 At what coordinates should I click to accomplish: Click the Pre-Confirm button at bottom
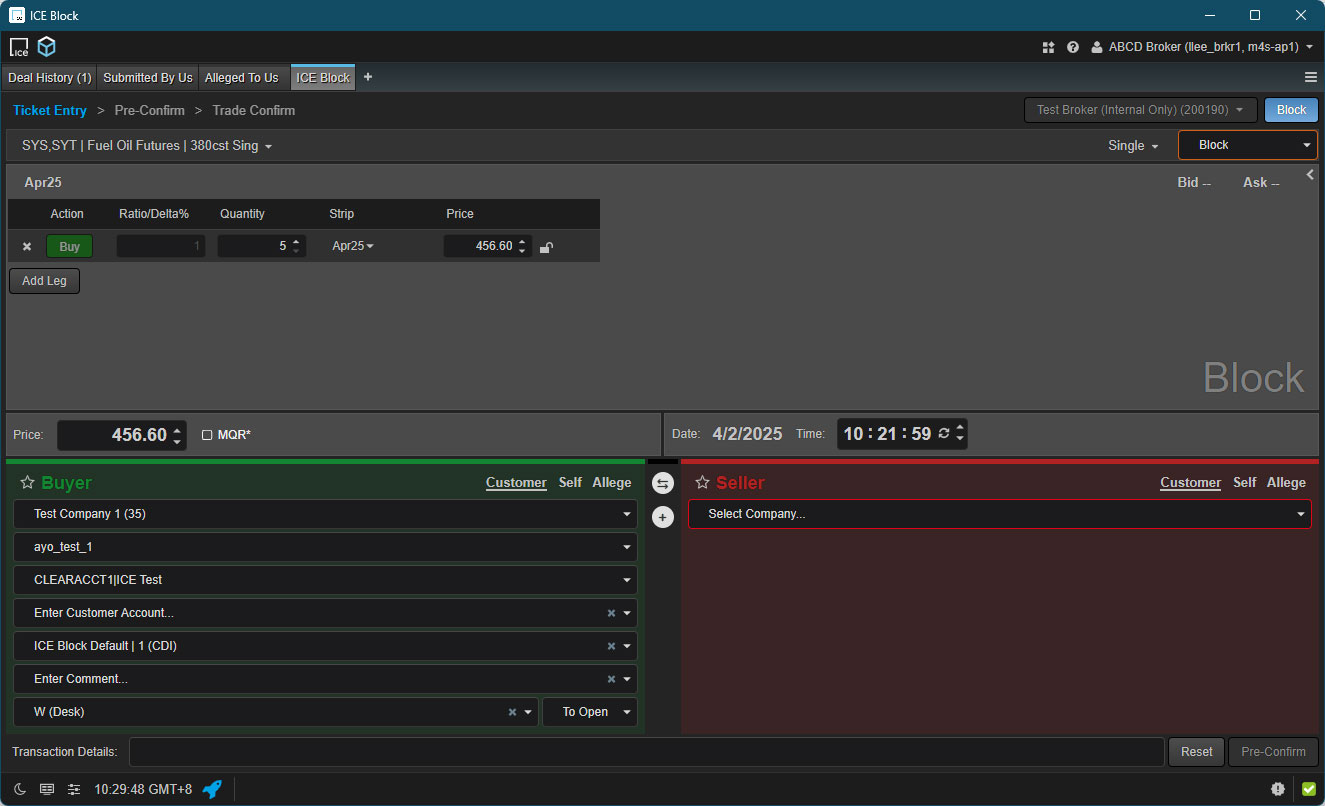coord(1273,752)
